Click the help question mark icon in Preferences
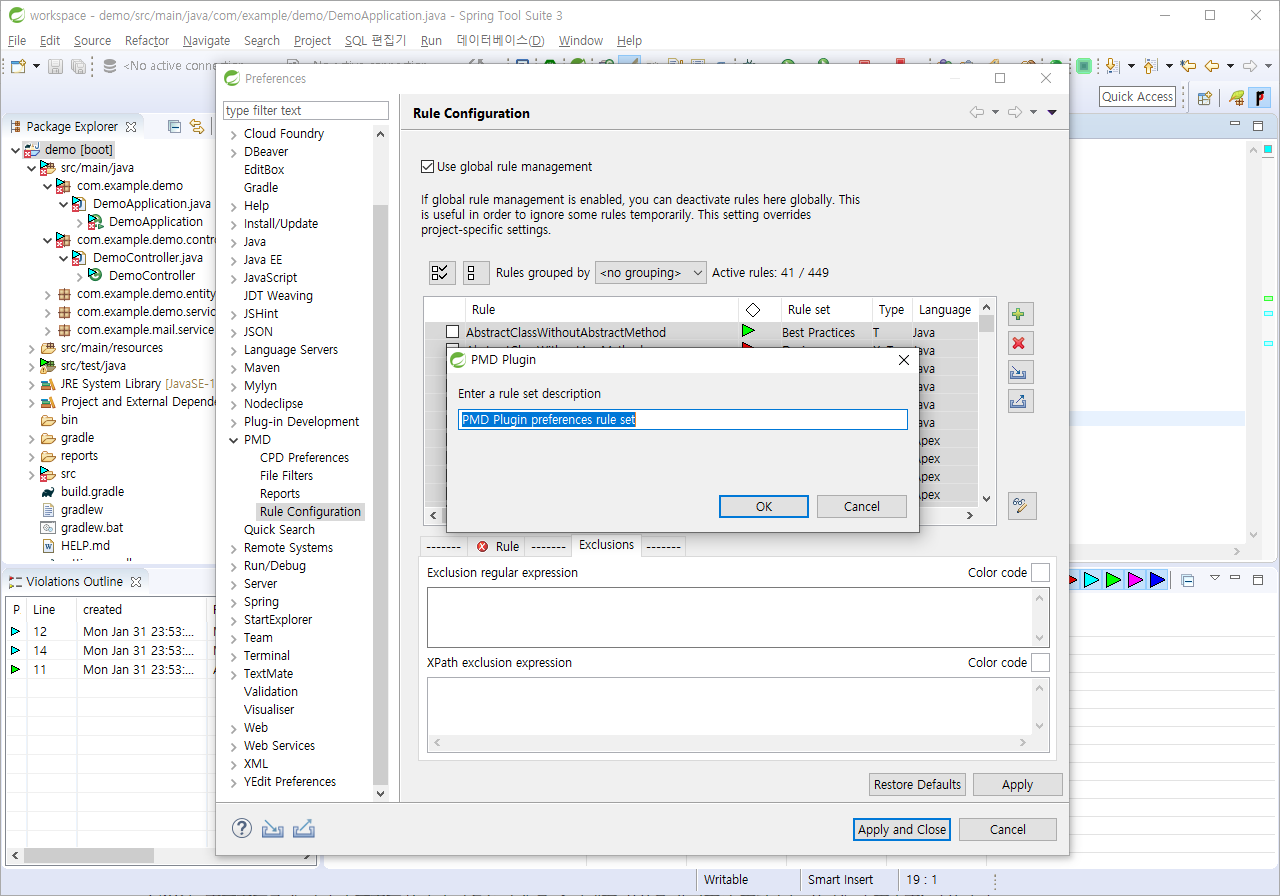Viewport: 1280px width, 896px height. pos(242,828)
